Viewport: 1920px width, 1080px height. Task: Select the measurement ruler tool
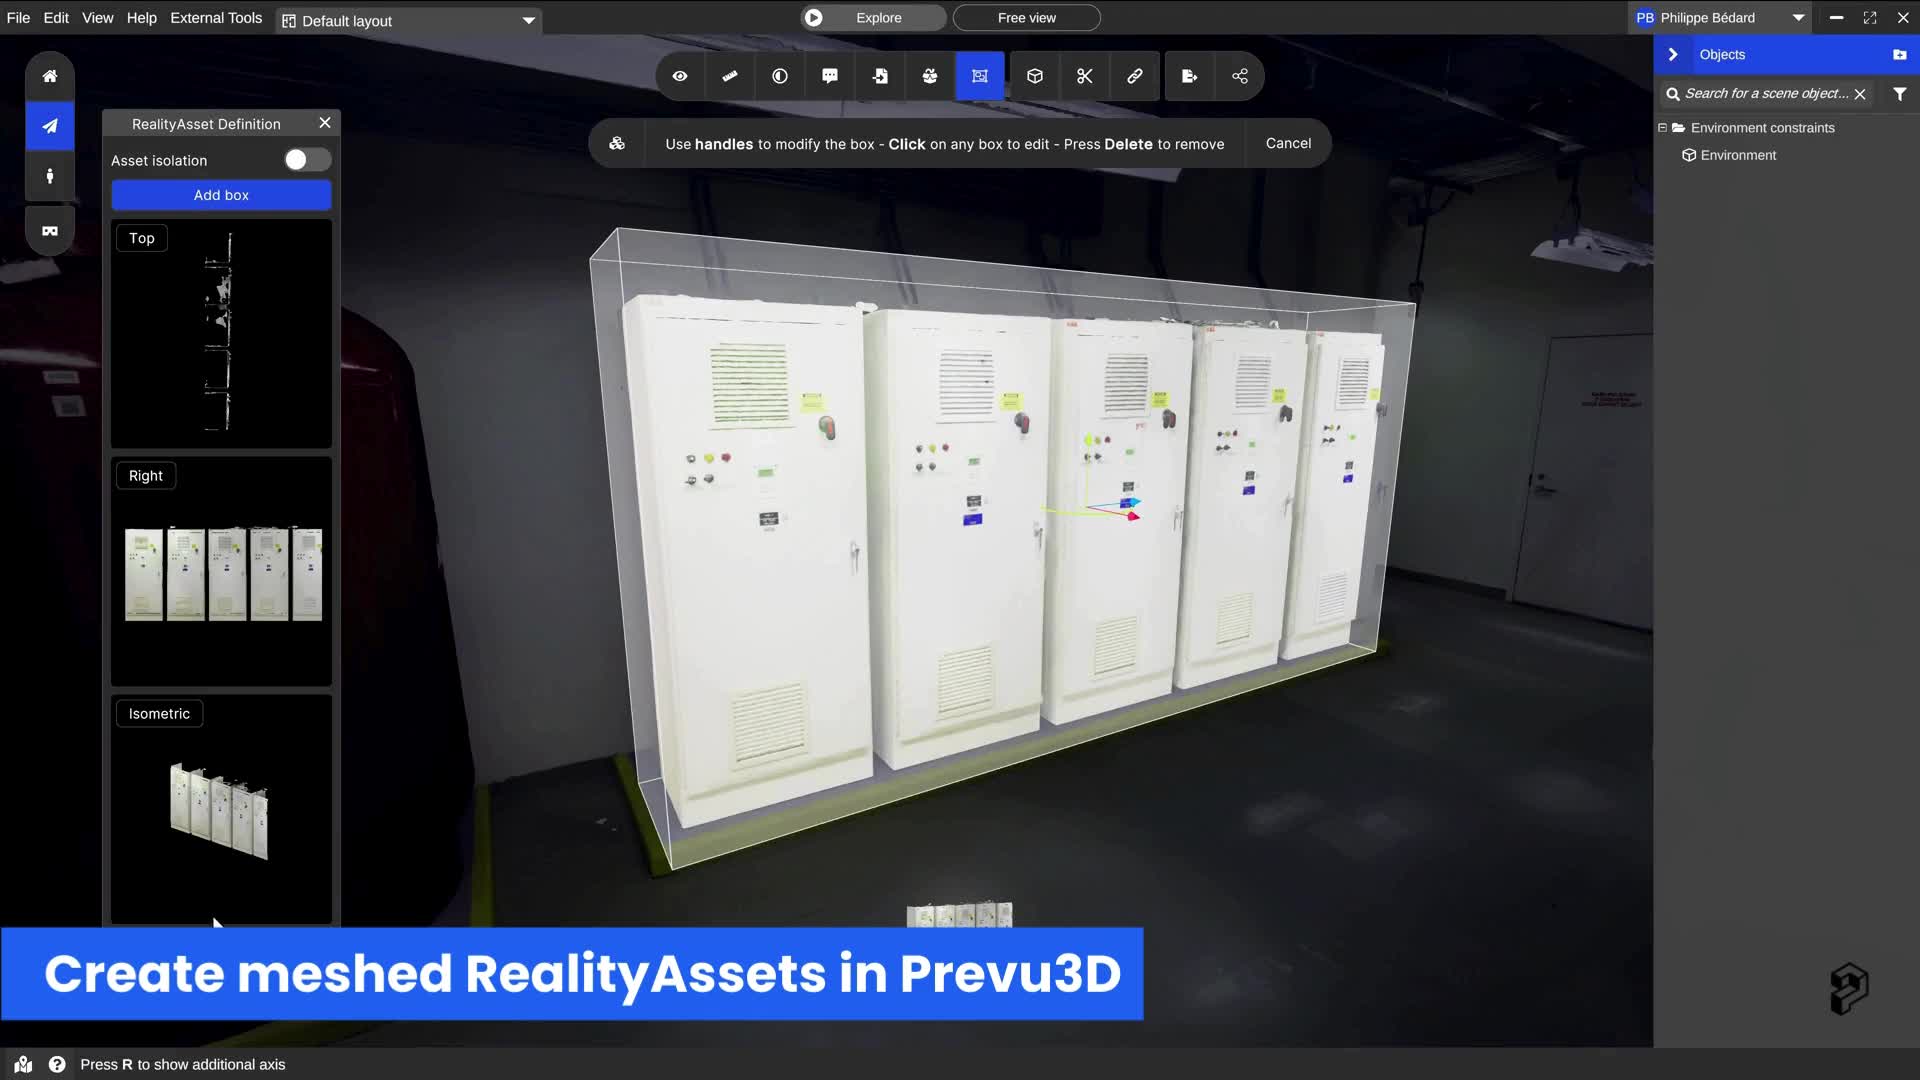730,76
